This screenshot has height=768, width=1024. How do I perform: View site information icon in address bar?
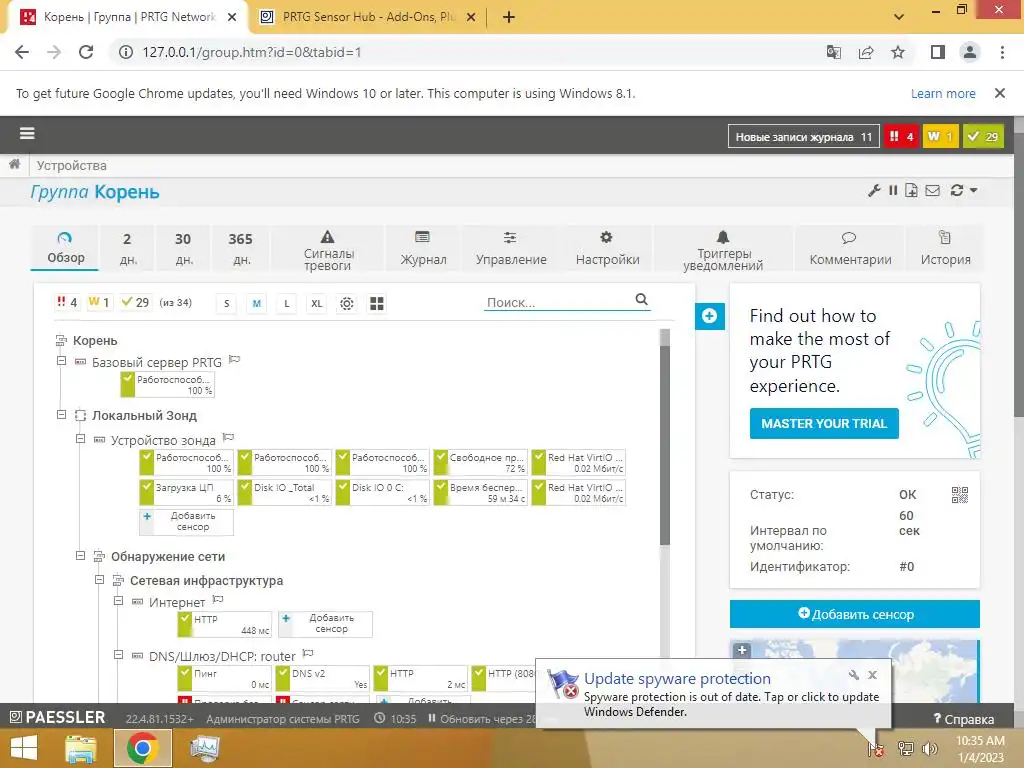[126, 52]
